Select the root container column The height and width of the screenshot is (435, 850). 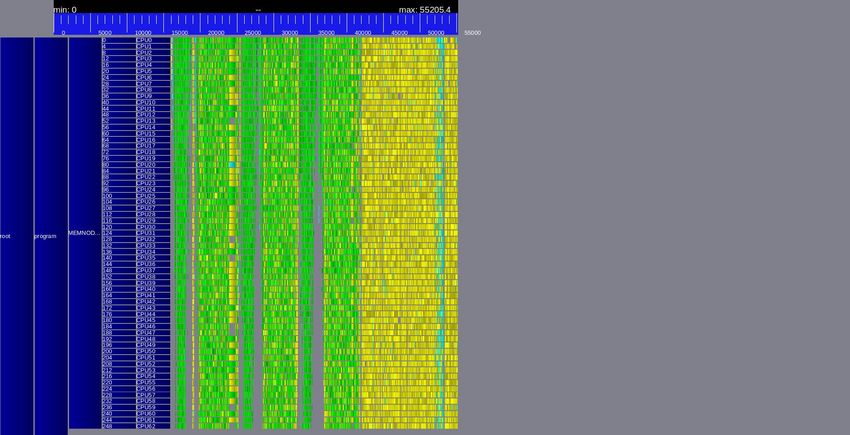coord(17,236)
